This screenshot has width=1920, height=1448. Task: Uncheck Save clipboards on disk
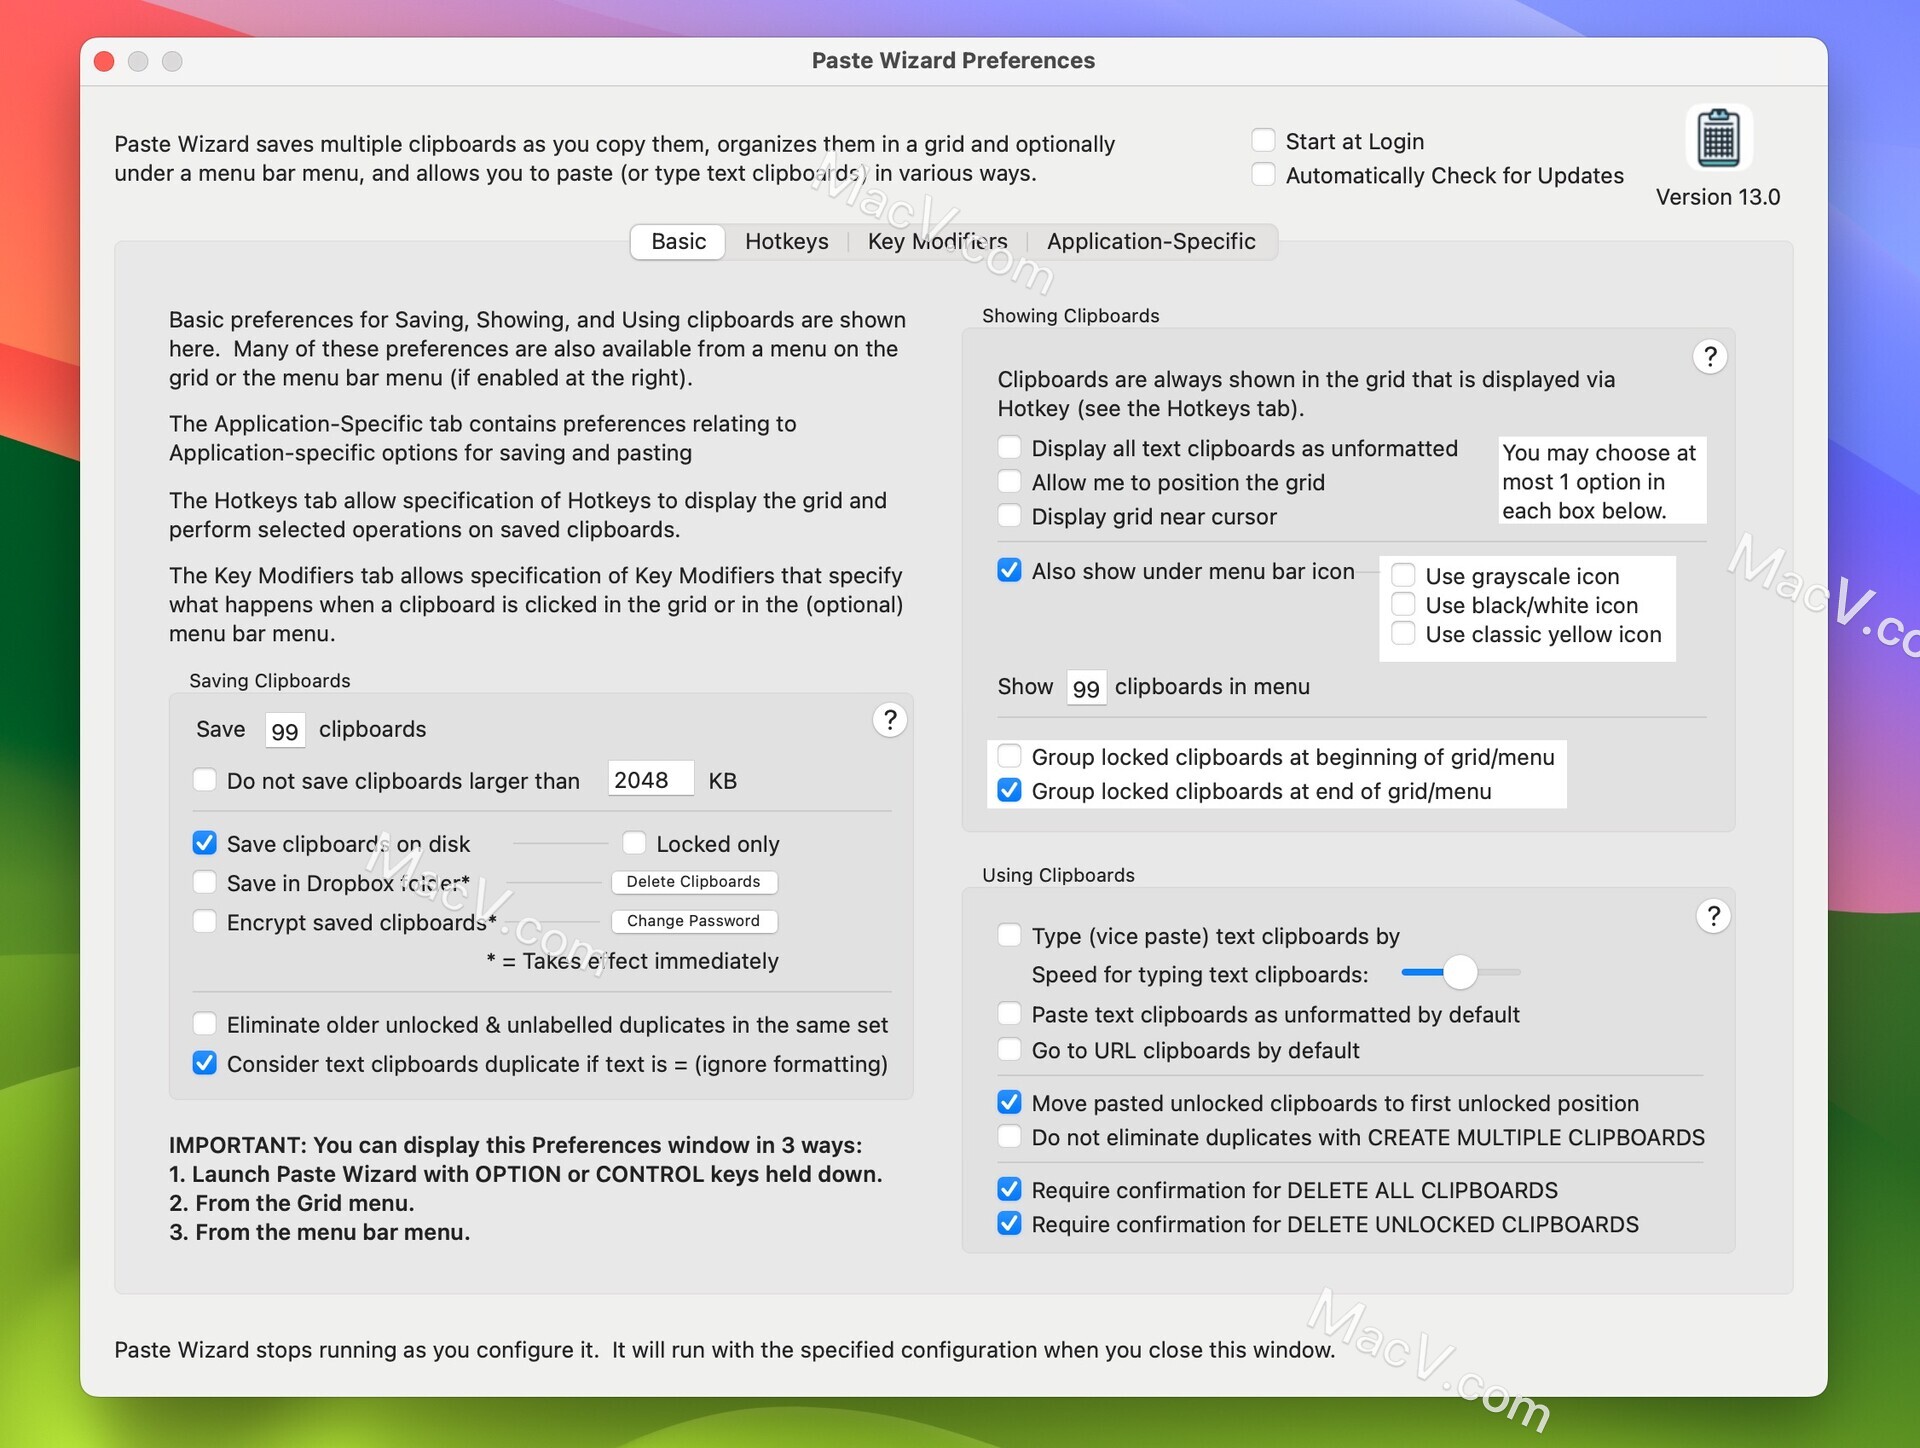coord(205,843)
